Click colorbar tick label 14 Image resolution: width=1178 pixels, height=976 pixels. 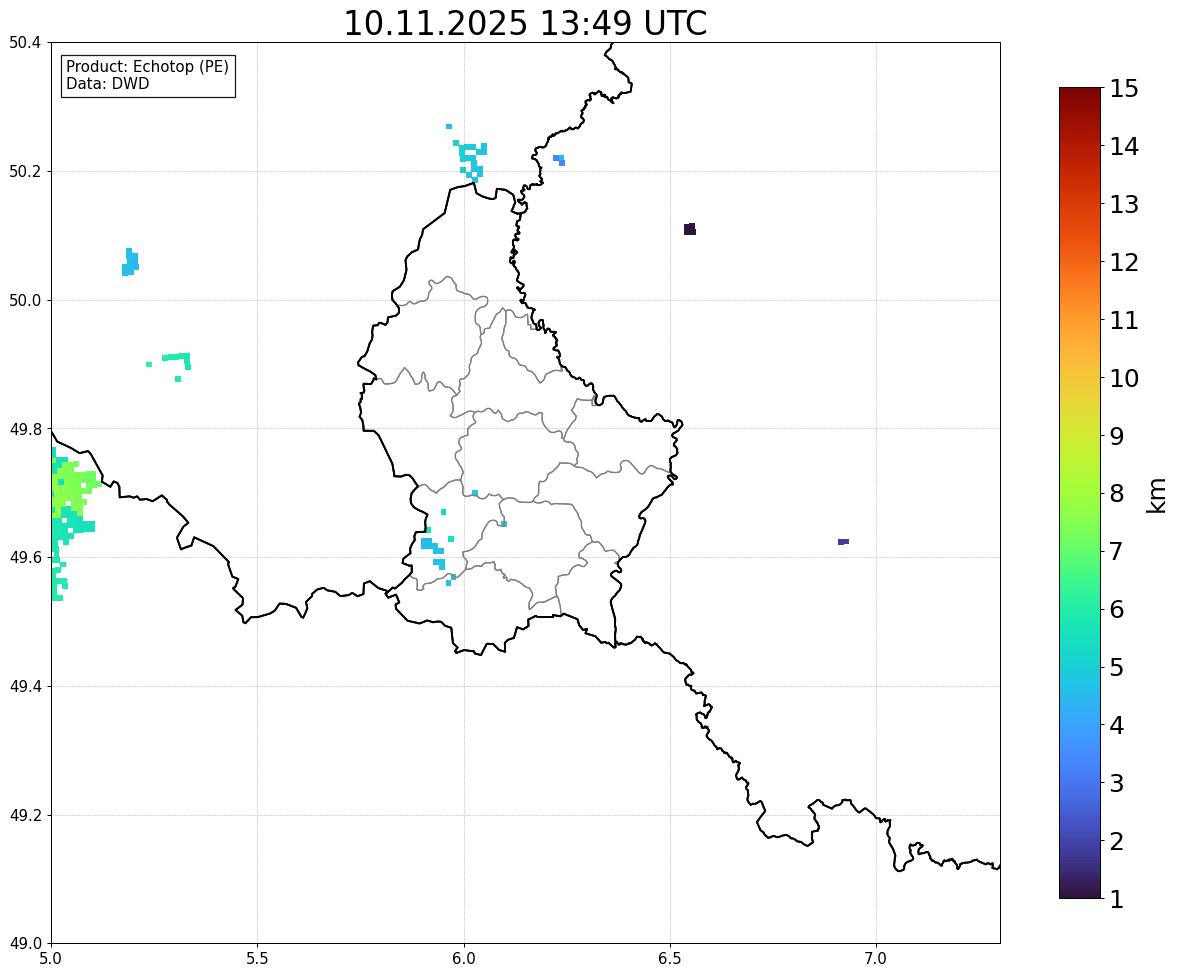point(1124,147)
